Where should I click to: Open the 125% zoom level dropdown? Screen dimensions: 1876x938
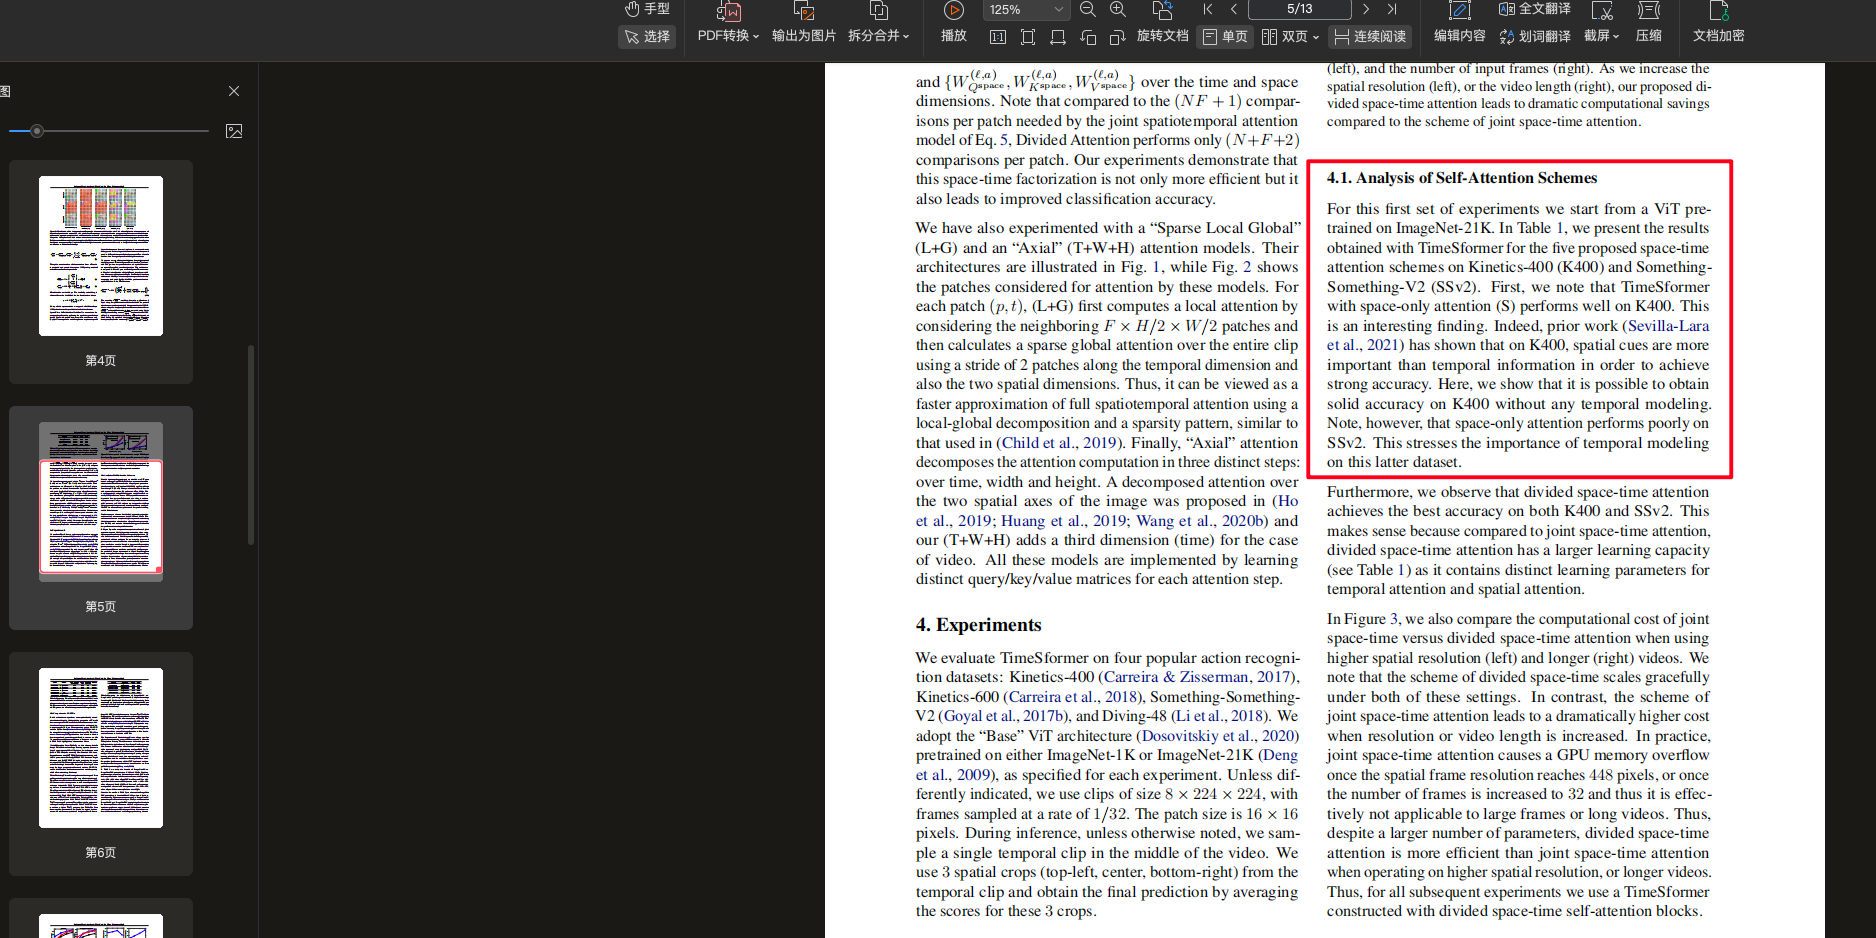click(x=1027, y=10)
